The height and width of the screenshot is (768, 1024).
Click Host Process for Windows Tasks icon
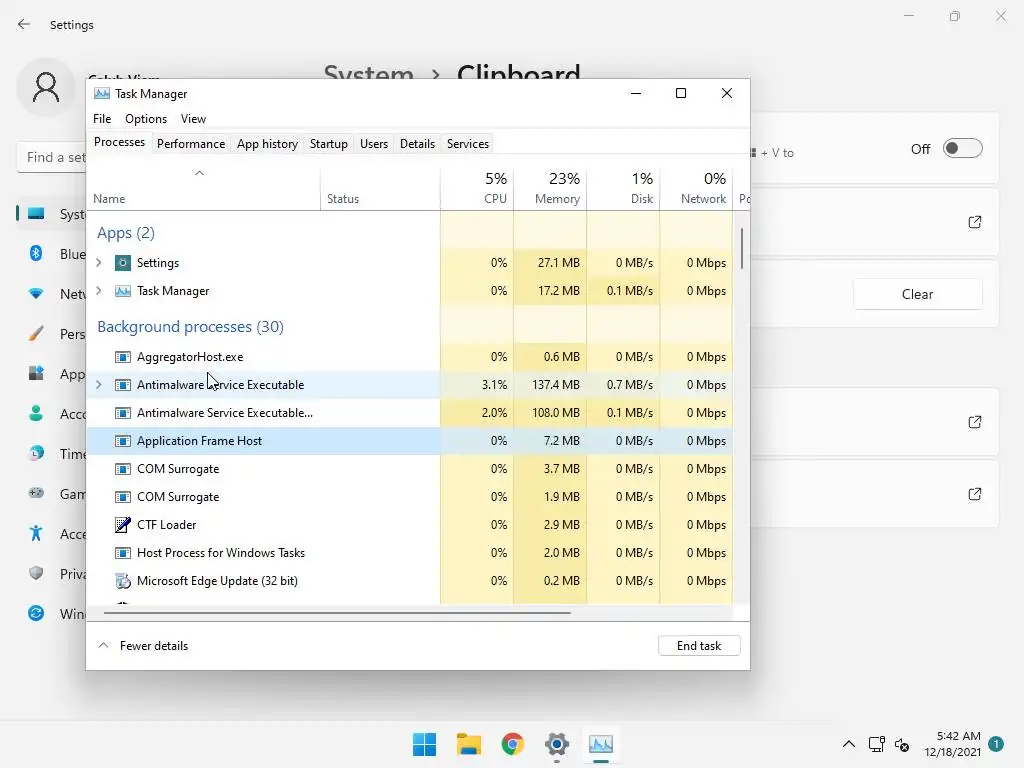pyautogui.click(x=123, y=552)
